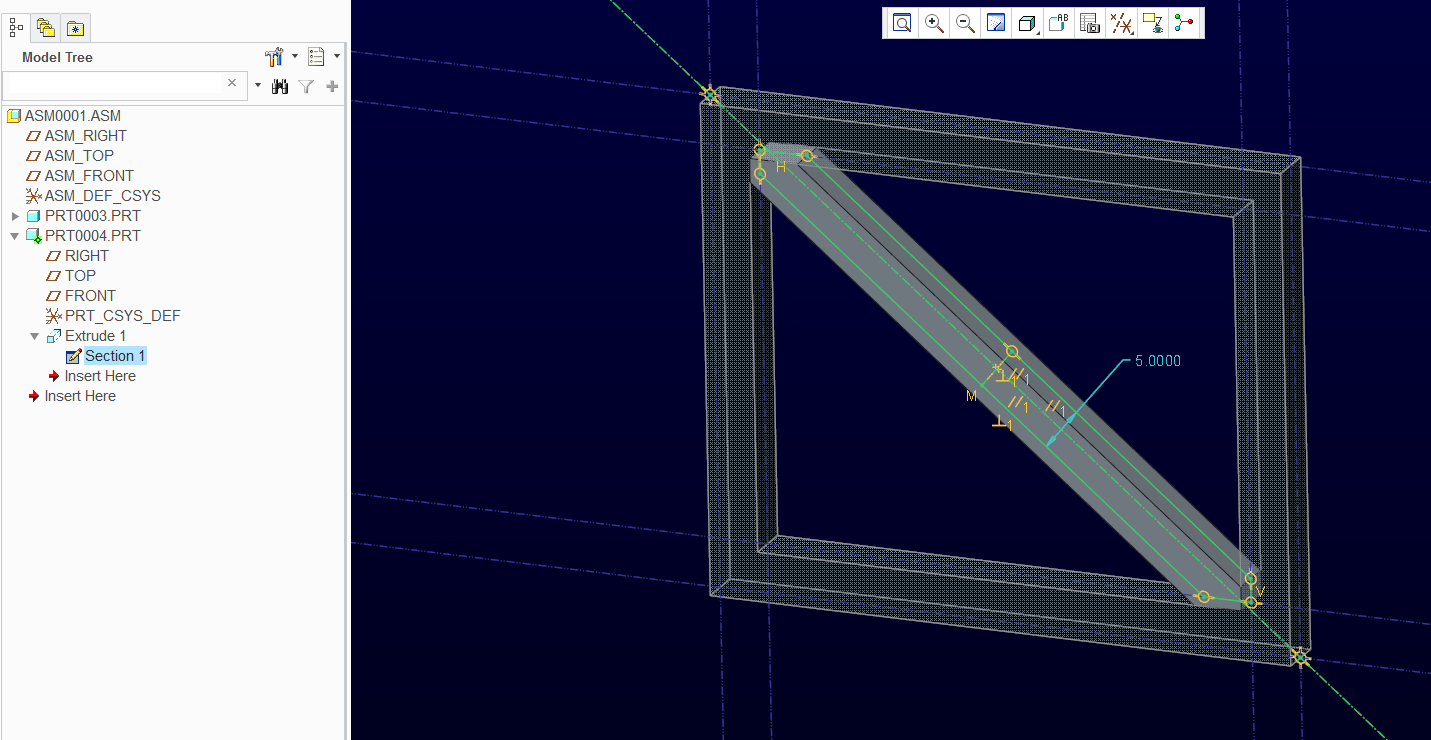
Task: Click the tree Show list icon
Action: click(317, 57)
